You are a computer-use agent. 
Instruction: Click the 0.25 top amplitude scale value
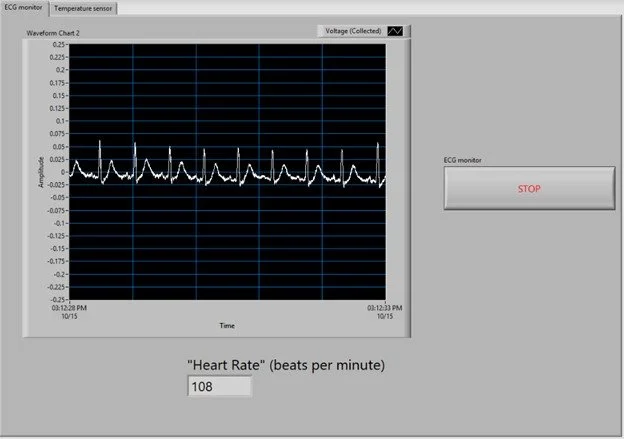point(58,45)
